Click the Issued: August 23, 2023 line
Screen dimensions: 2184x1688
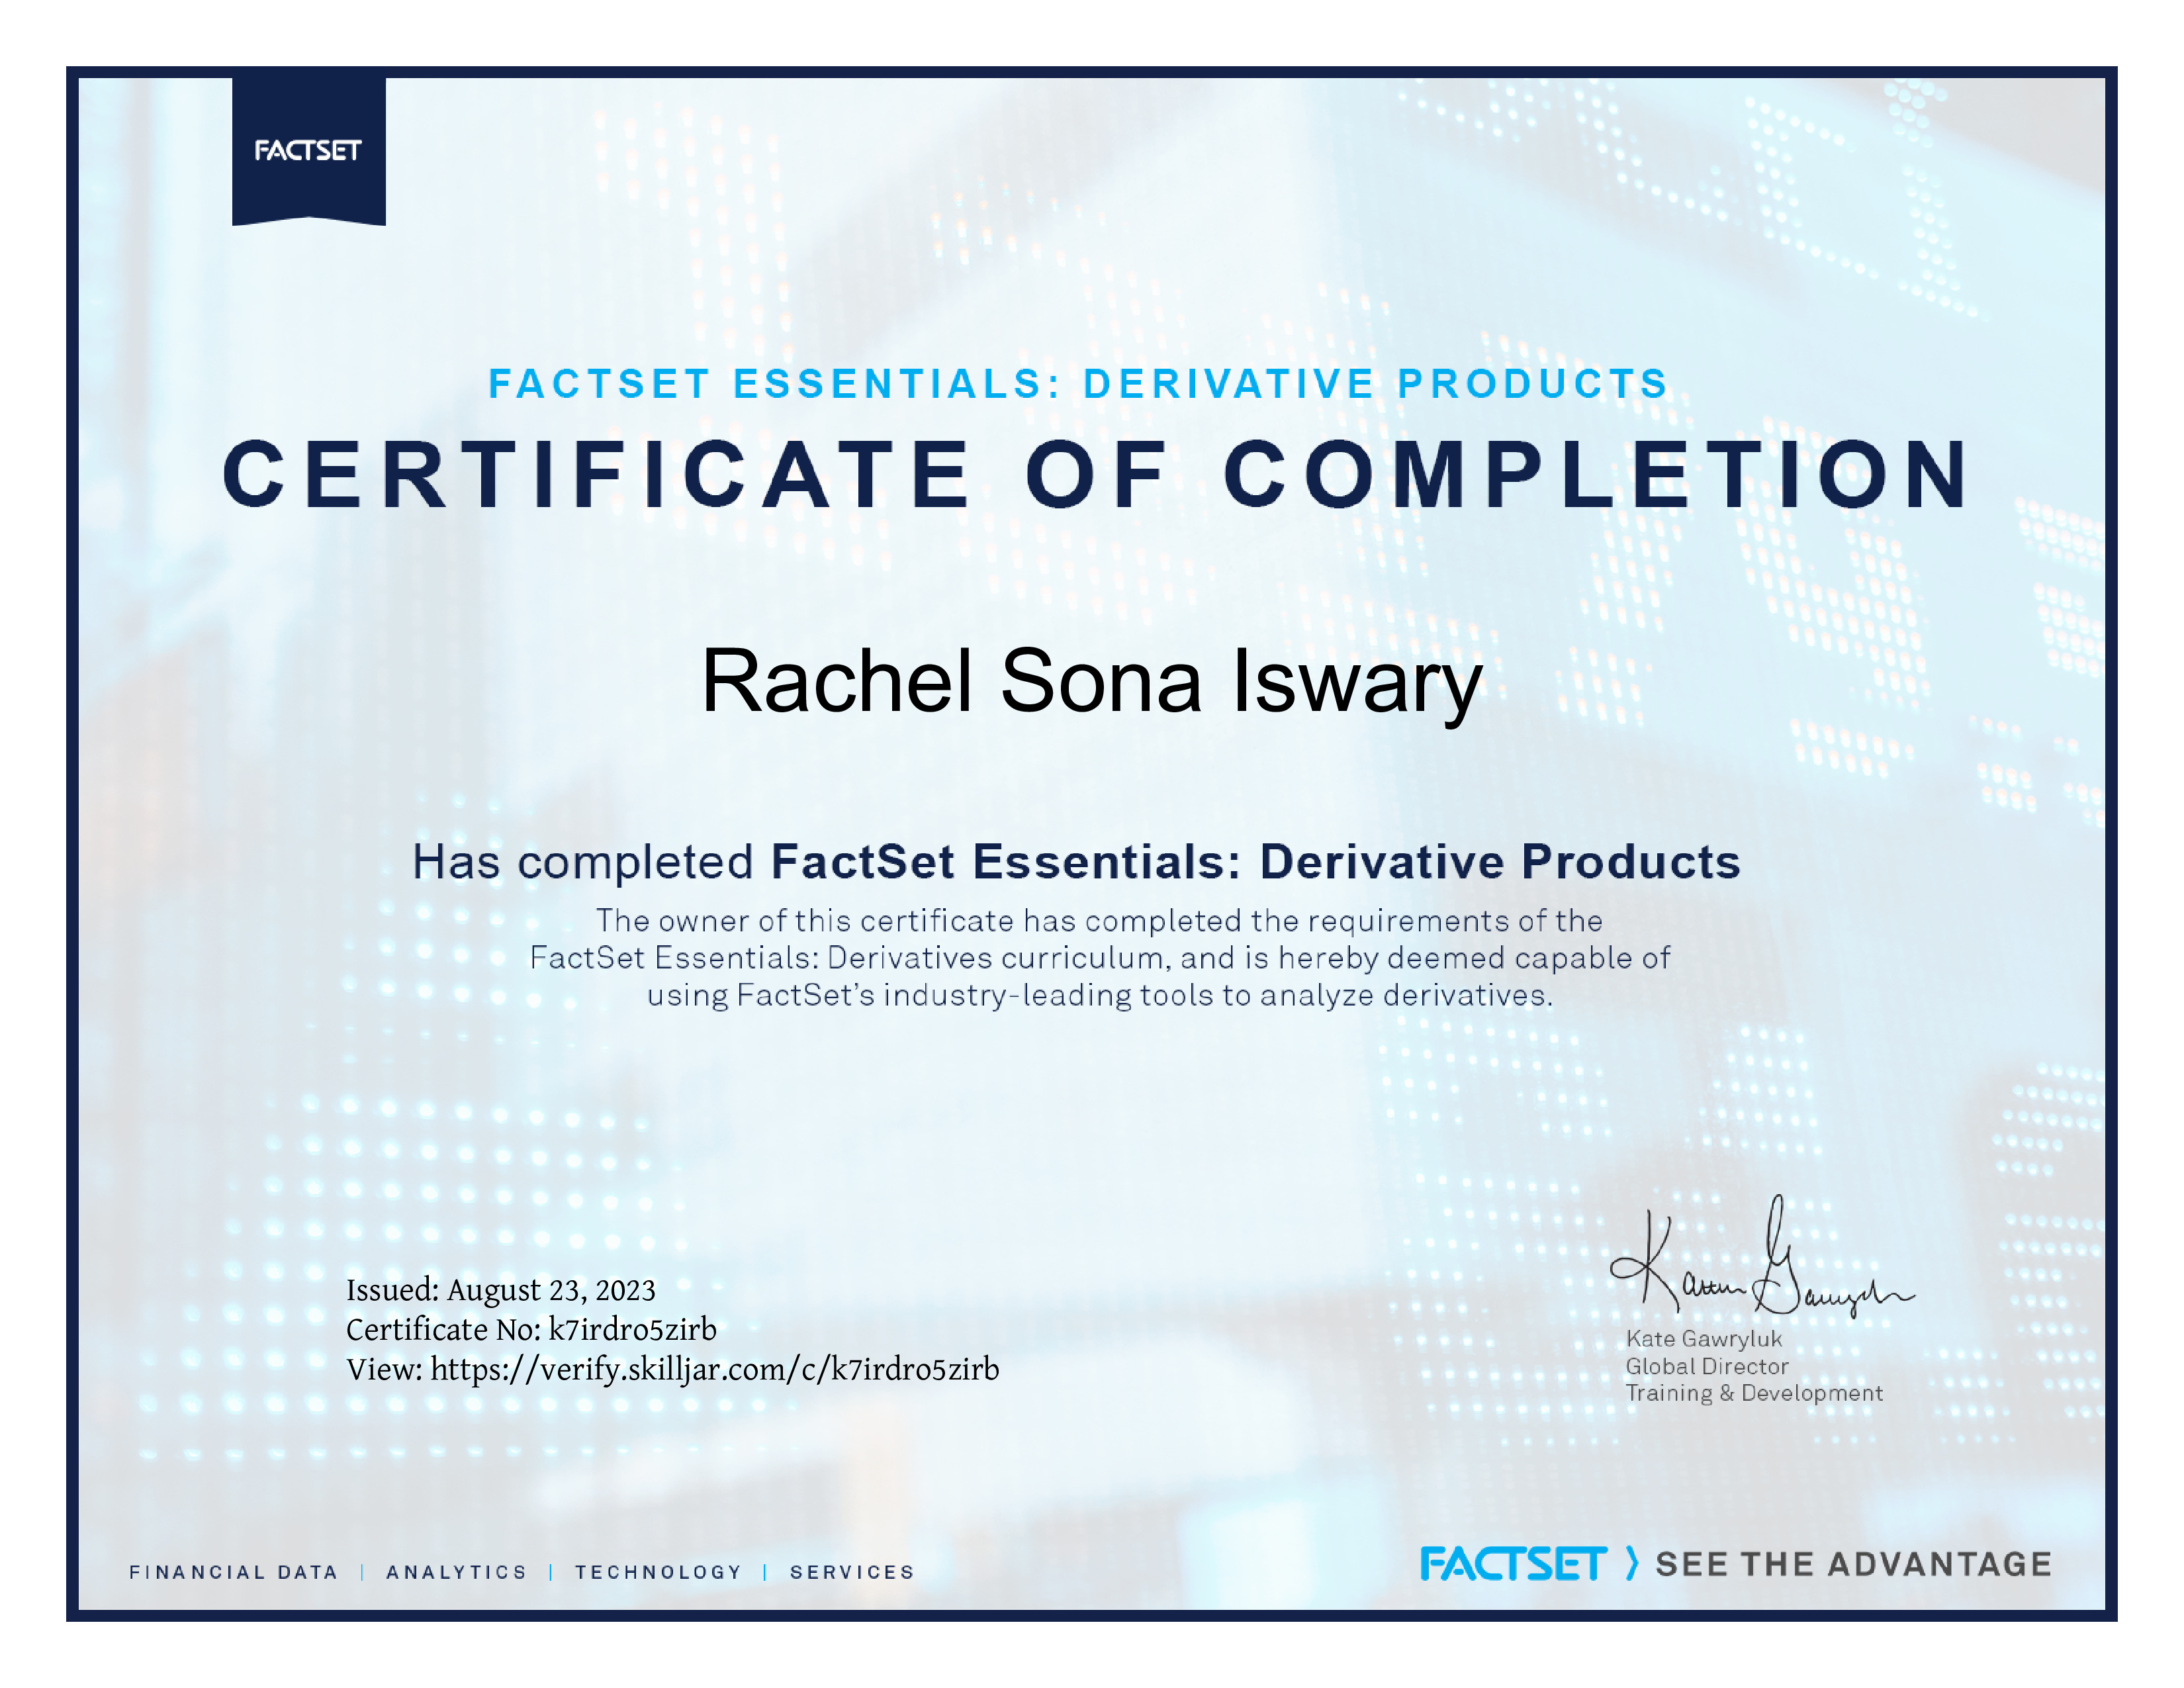501,1290
